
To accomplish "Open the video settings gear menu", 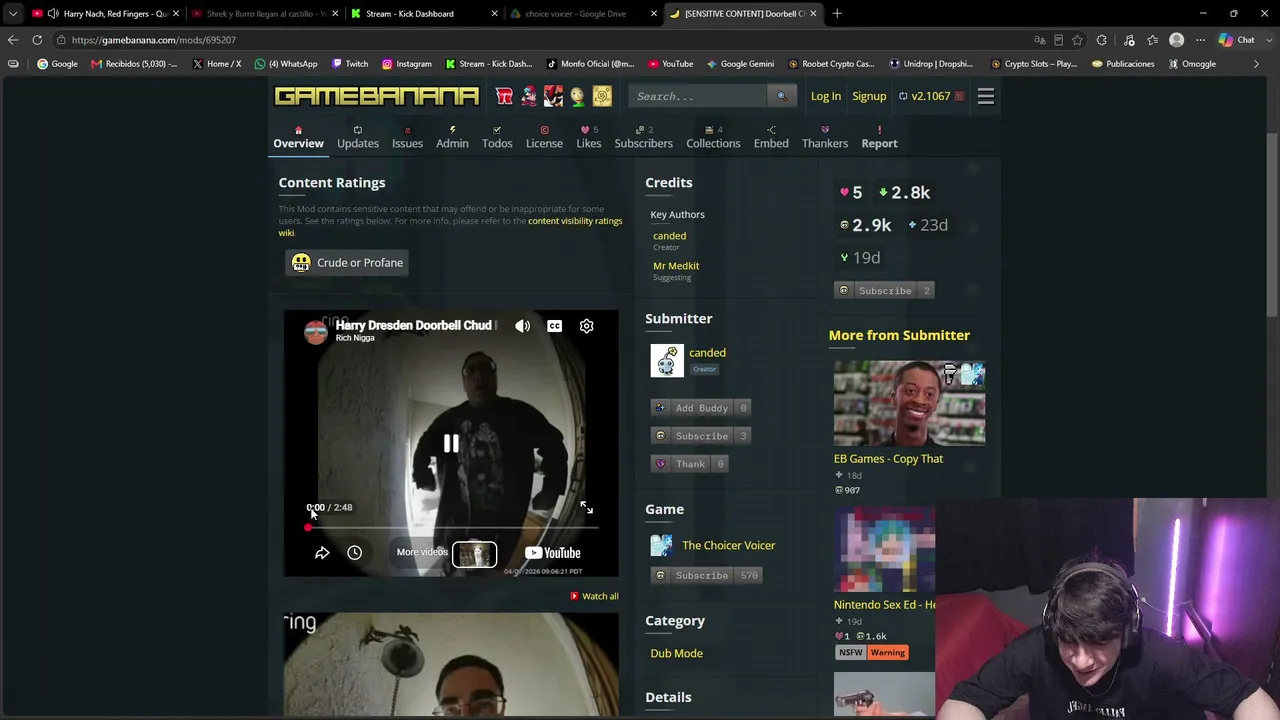I will tap(586, 326).
